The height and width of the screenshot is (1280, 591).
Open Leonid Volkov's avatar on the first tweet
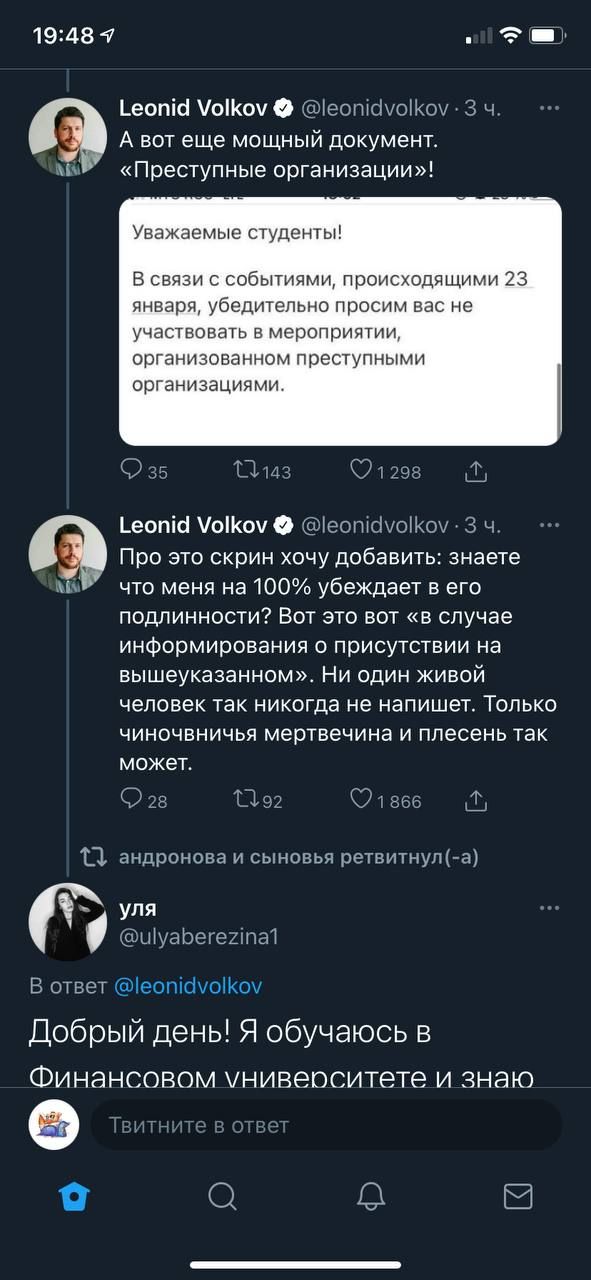click(x=67, y=138)
